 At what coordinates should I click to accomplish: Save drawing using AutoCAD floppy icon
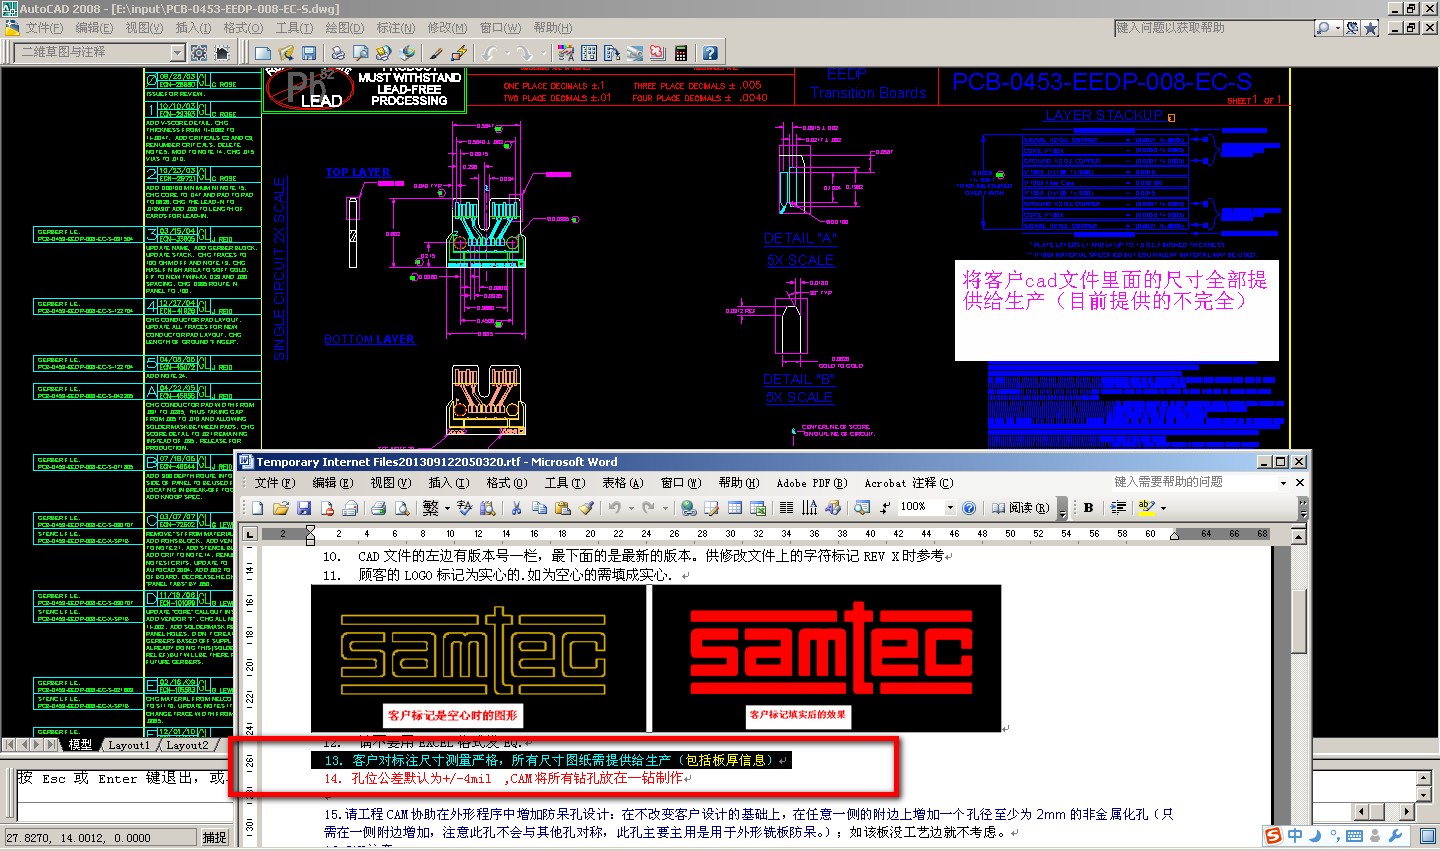[308, 52]
